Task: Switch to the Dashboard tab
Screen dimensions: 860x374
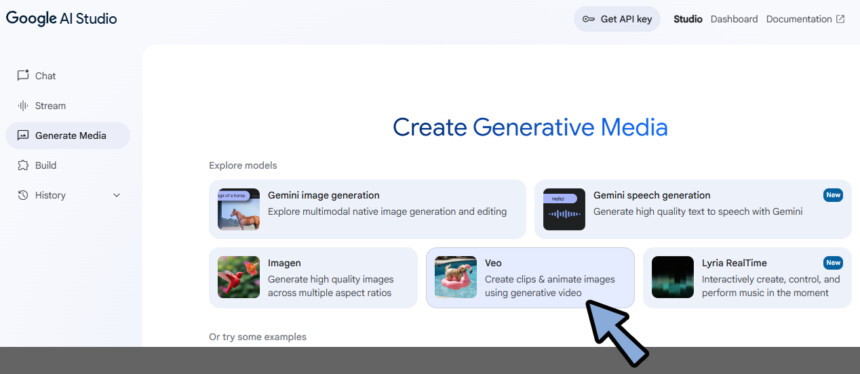Action: (x=734, y=19)
